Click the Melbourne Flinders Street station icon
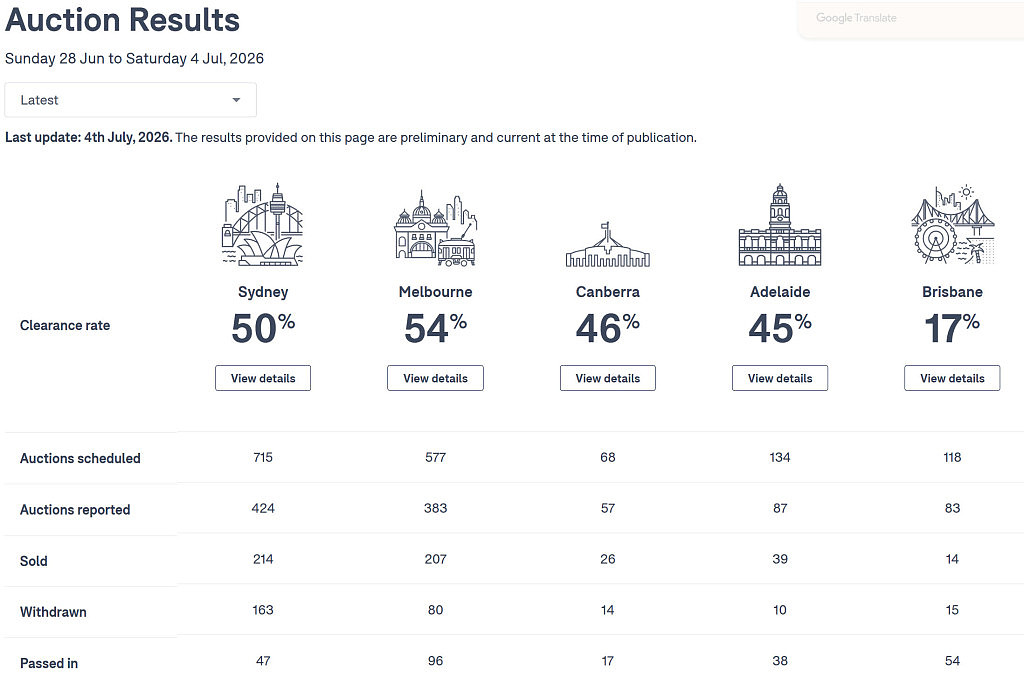The height and width of the screenshot is (692, 1024). (436, 228)
